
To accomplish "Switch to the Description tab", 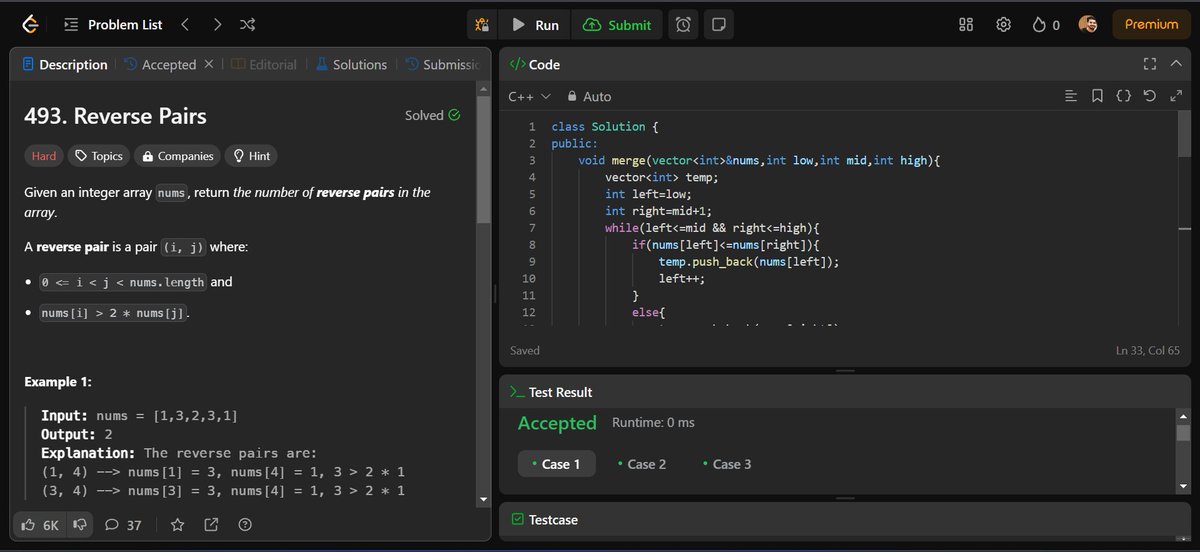I will tap(64, 64).
